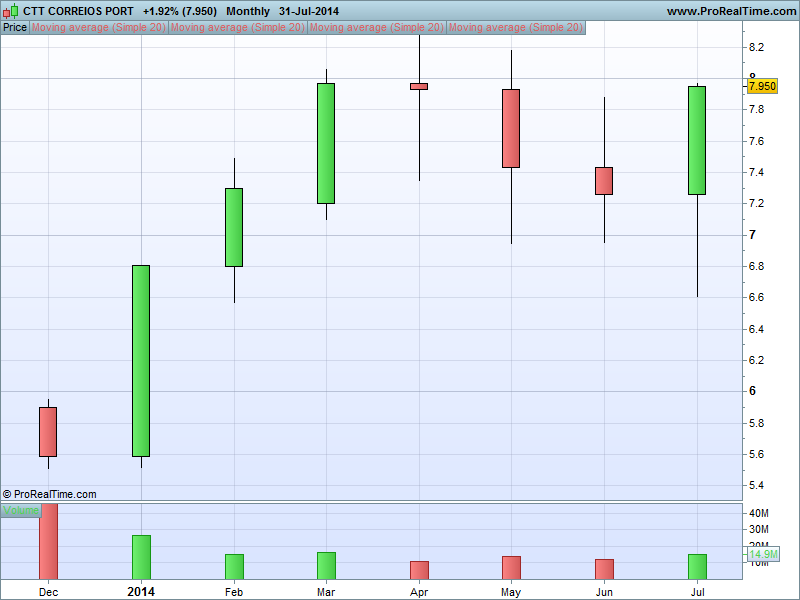The image size is (800, 600).
Task: Select the tall green January 2014 candle
Action: pos(141,361)
